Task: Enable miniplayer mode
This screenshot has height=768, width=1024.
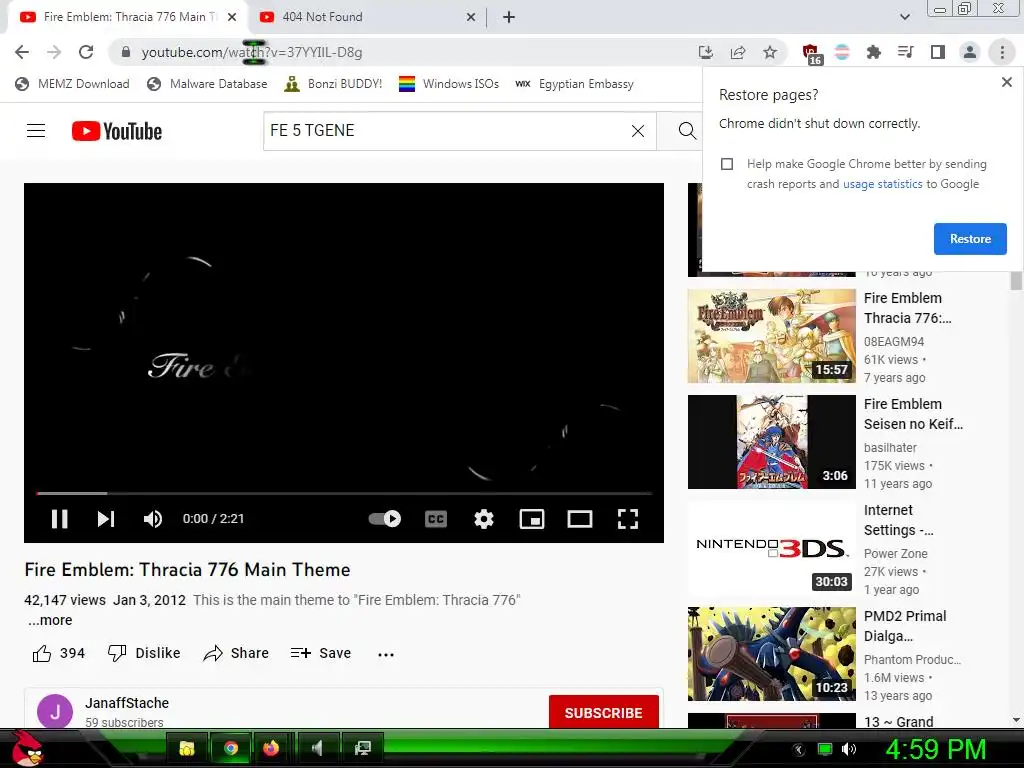Action: (532, 519)
